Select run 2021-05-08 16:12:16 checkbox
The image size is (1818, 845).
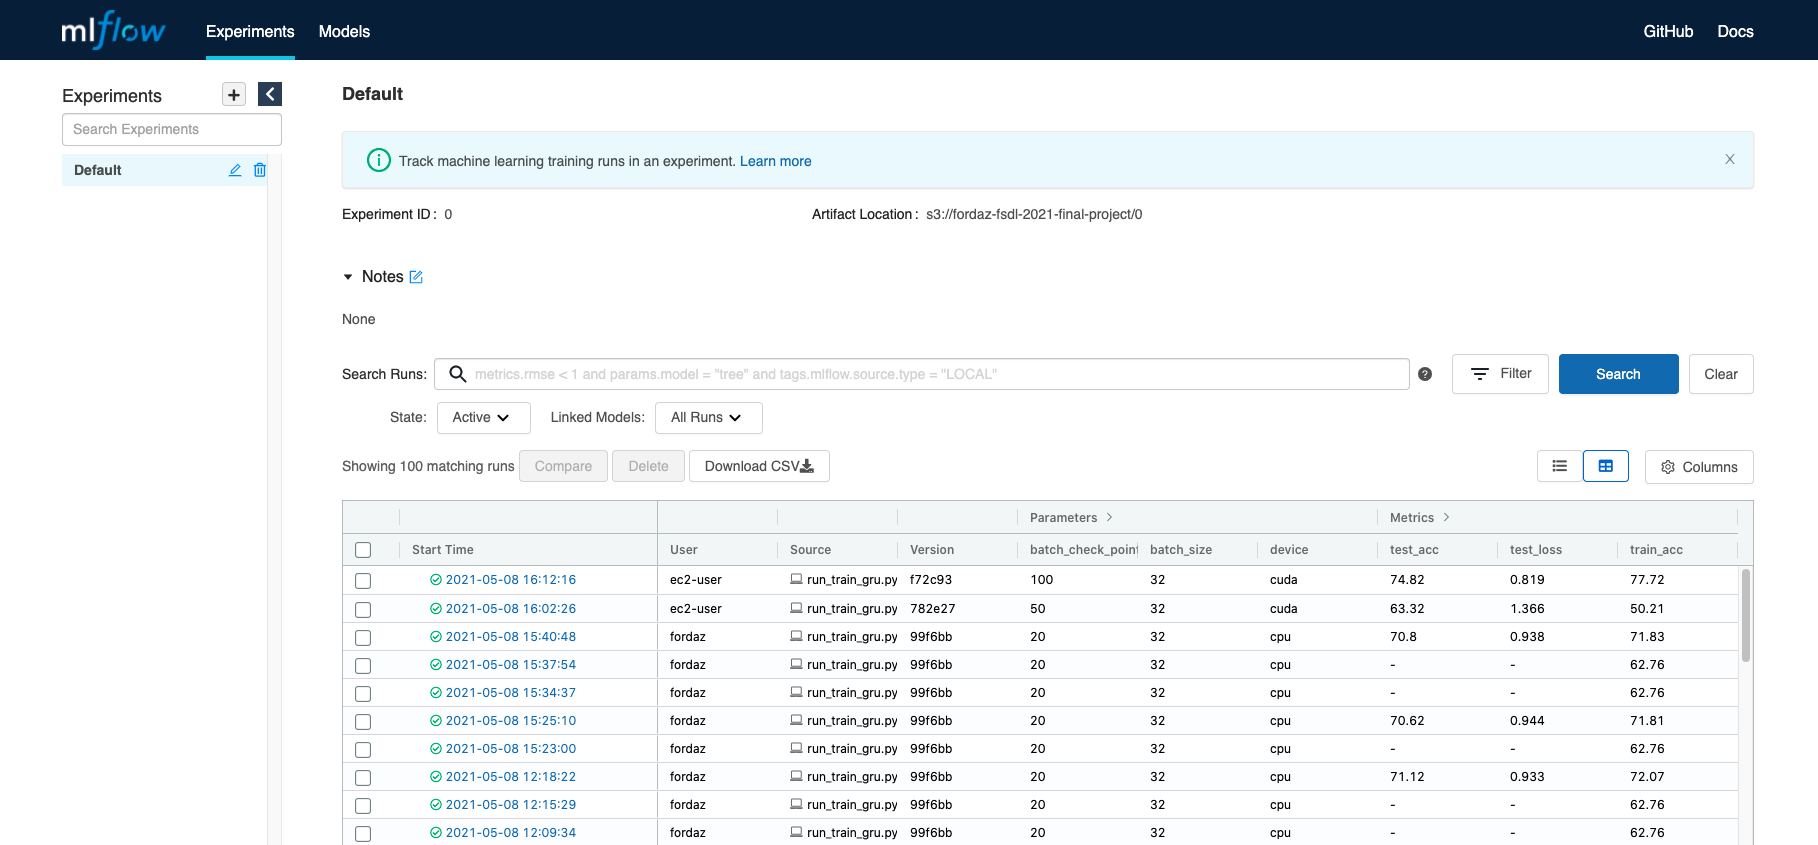coord(363,581)
